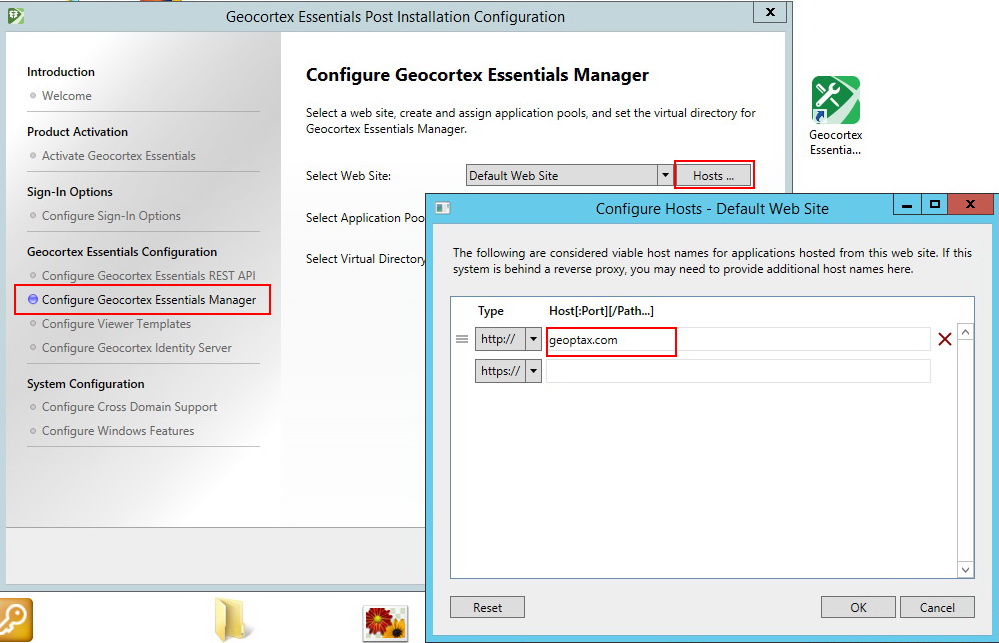This screenshot has height=643, width=999.
Task: Click the 'Product Activation' section heading
Action: (77, 132)
